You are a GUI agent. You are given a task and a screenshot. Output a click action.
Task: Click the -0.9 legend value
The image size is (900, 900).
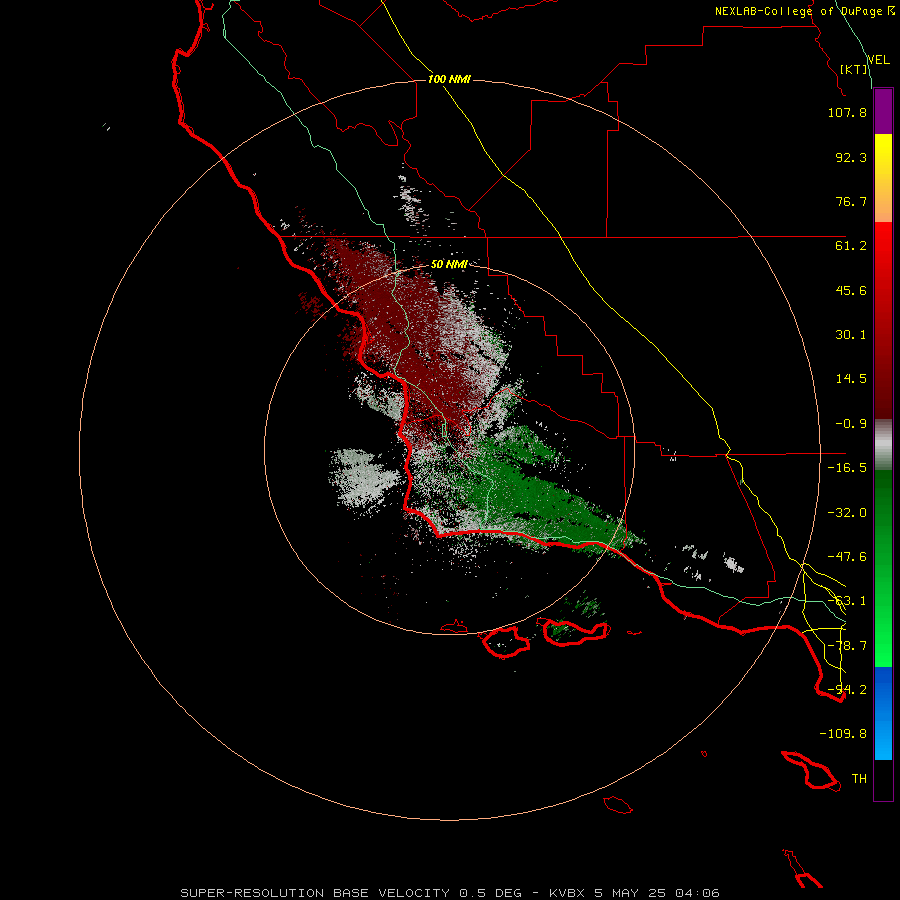(x=851, y=424)
